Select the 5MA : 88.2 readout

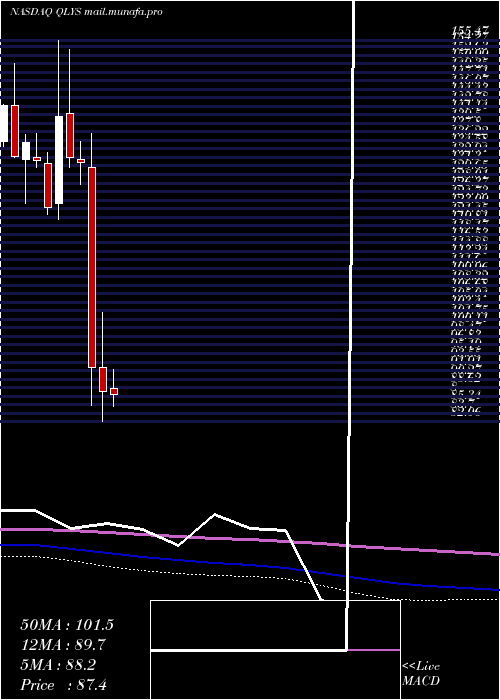click(58, 665)
